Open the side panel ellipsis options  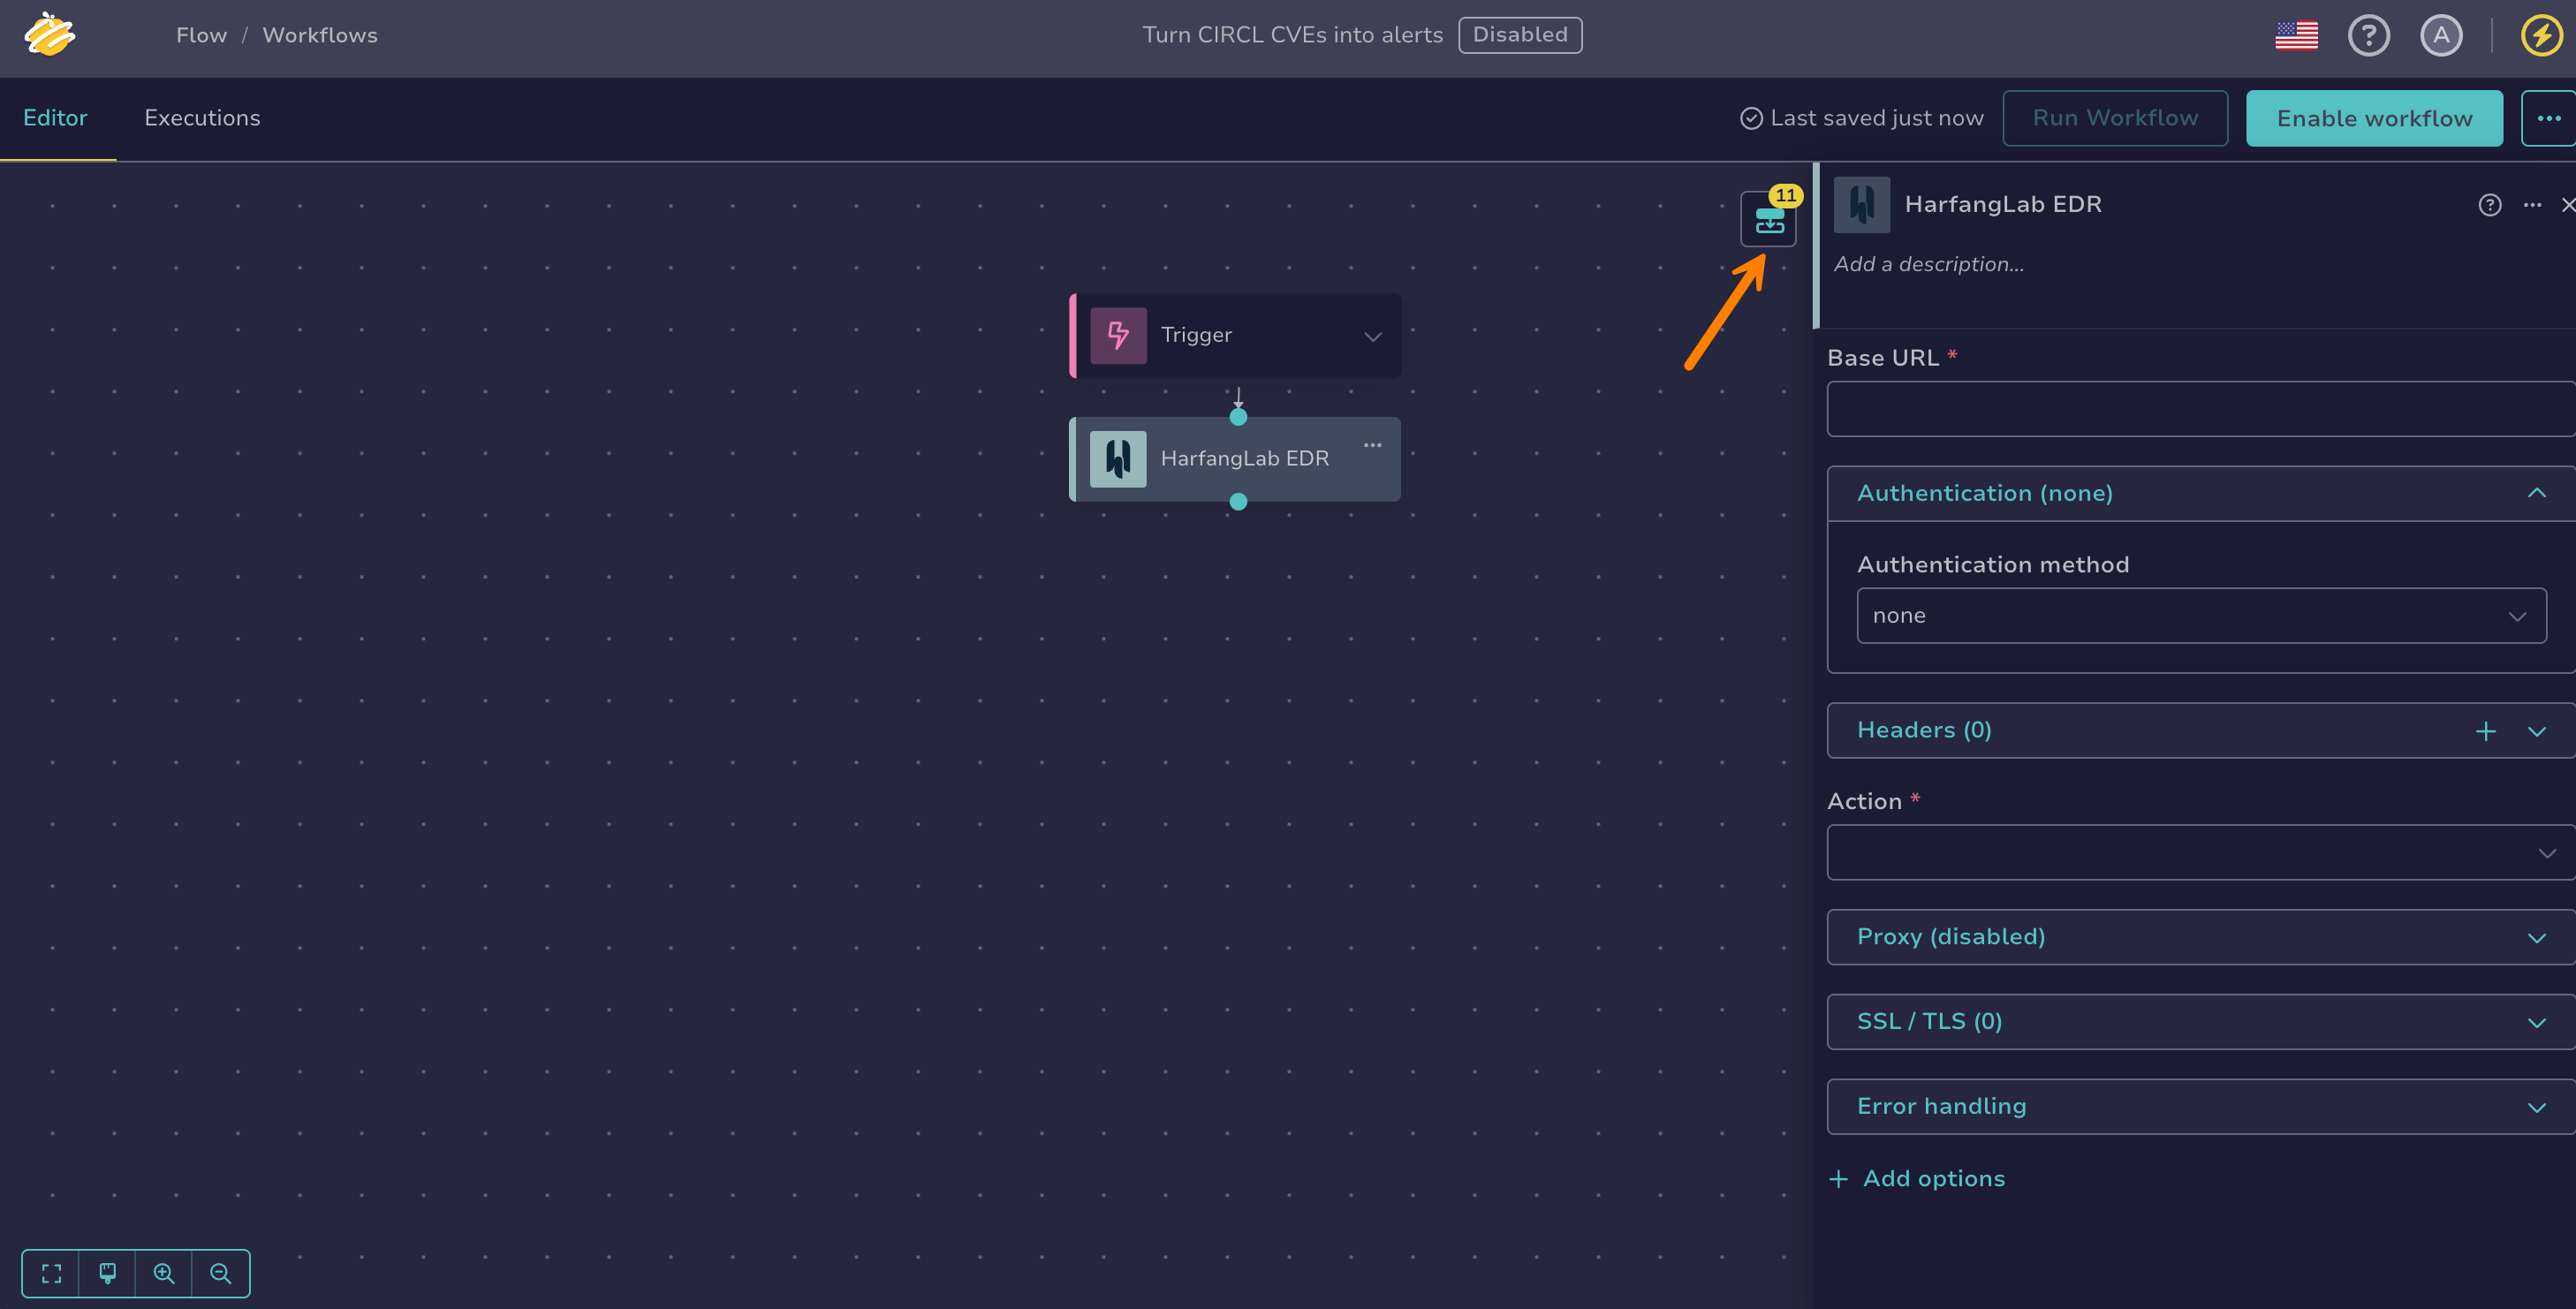[2532, 205]
